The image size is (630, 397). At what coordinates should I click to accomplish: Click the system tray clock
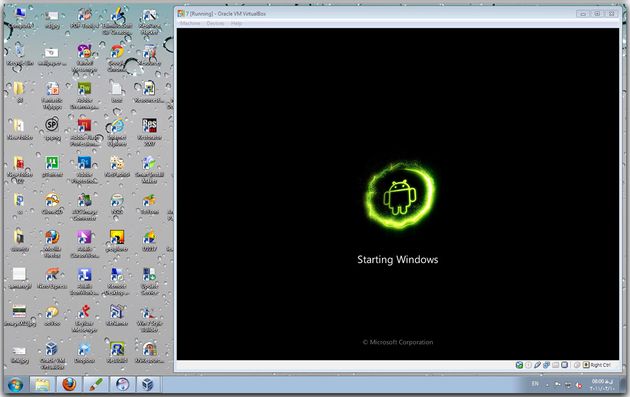(x=601, y=385)
